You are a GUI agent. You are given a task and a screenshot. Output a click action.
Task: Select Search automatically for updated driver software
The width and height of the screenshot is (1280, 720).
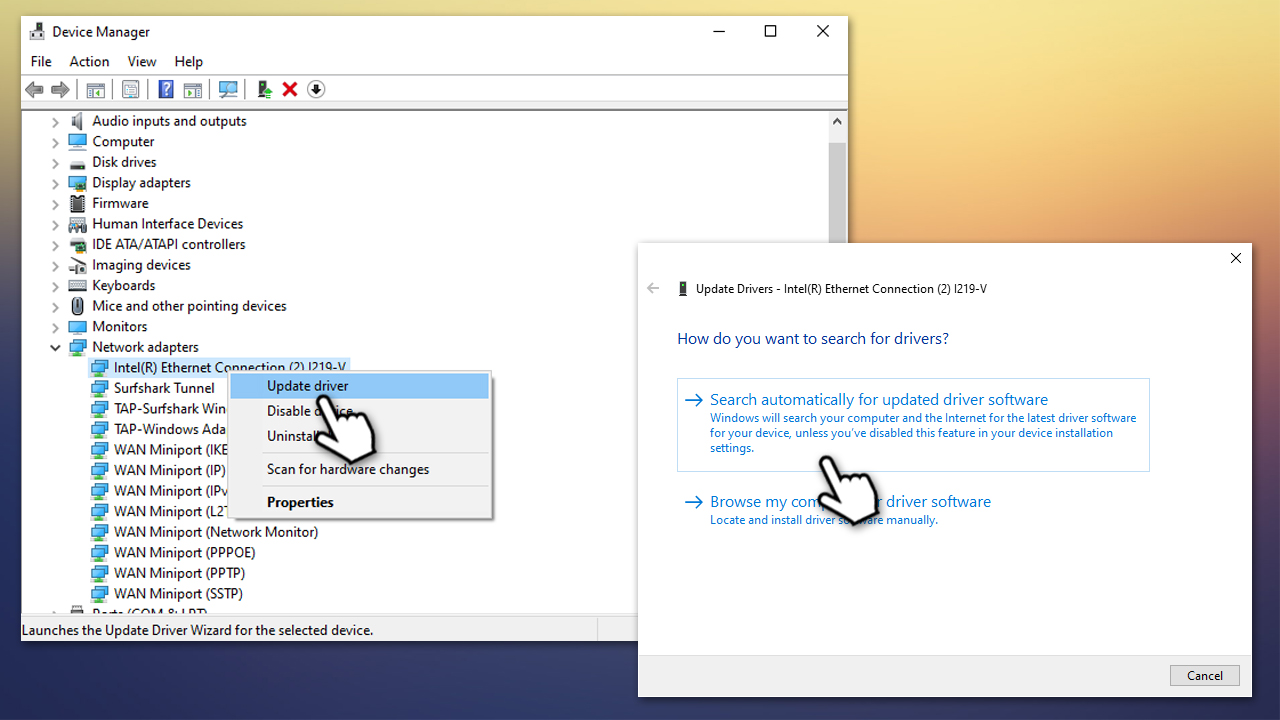click(x=913, y=425)
